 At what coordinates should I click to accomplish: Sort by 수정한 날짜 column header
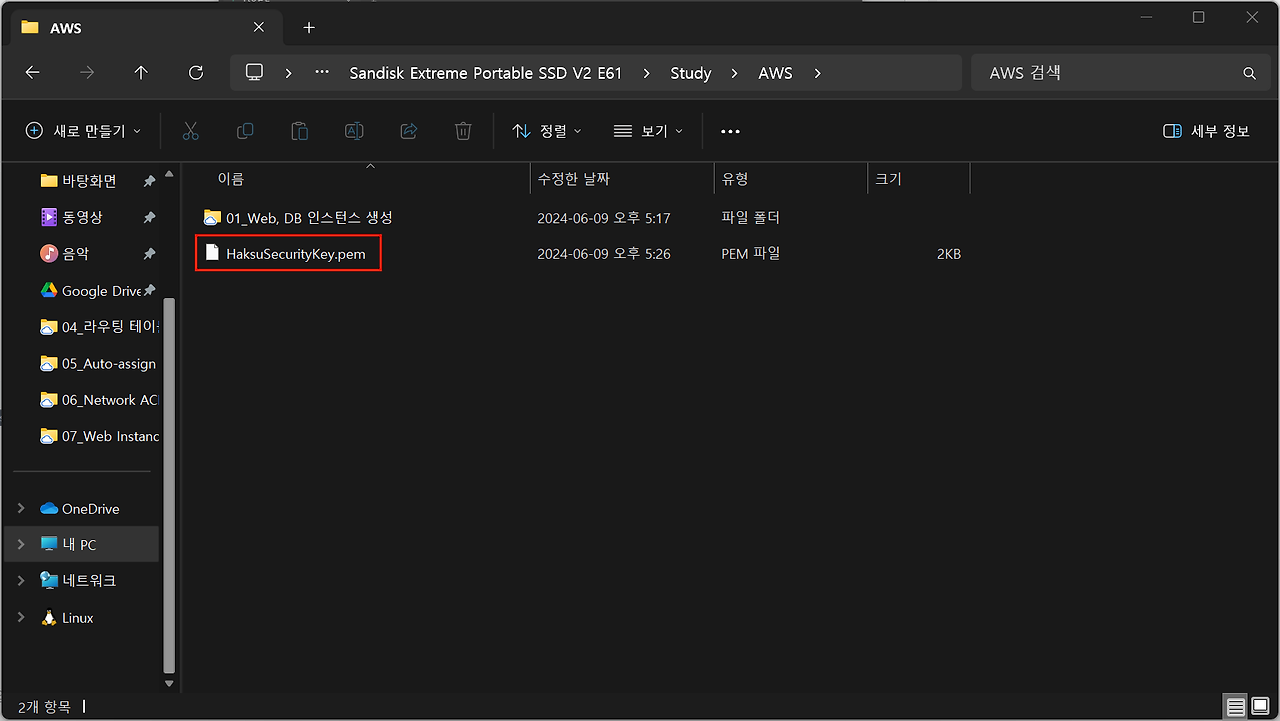click(574, 179)
